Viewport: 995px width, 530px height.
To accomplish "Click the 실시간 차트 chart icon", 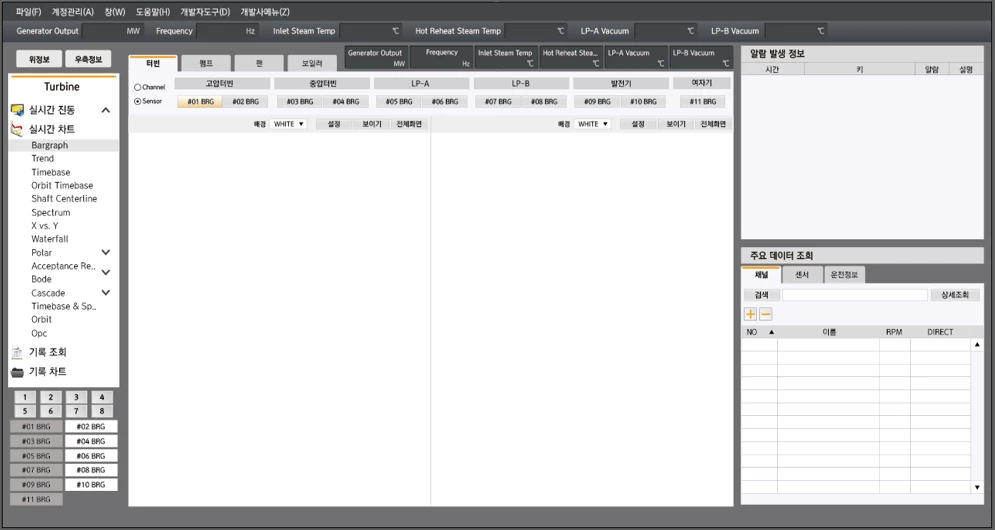I will tap(18, 129).
